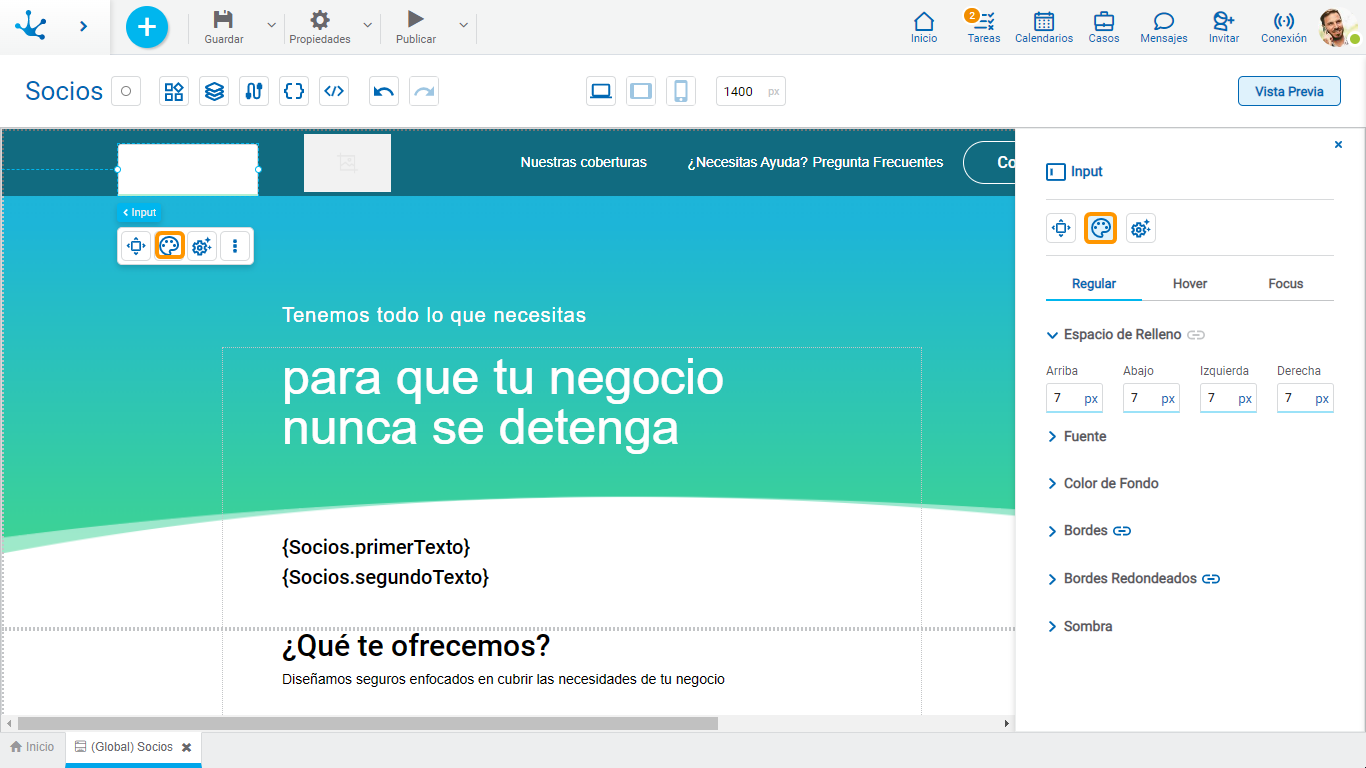Open floating toolbar three-dots more menu
Image resolution: width=1366 pixels, height=768 pixels.
tap(235, 246)
